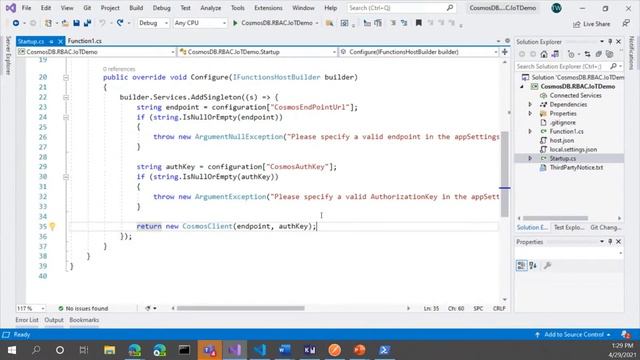
Task: Collapse the CosmosDB.RBAC.IoTDemo project node
Action: pos(522,87)
